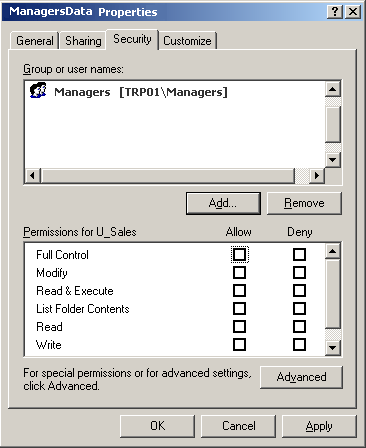
Task: Click down arrow of permissions list scrollbar
Action: point(332,348)
